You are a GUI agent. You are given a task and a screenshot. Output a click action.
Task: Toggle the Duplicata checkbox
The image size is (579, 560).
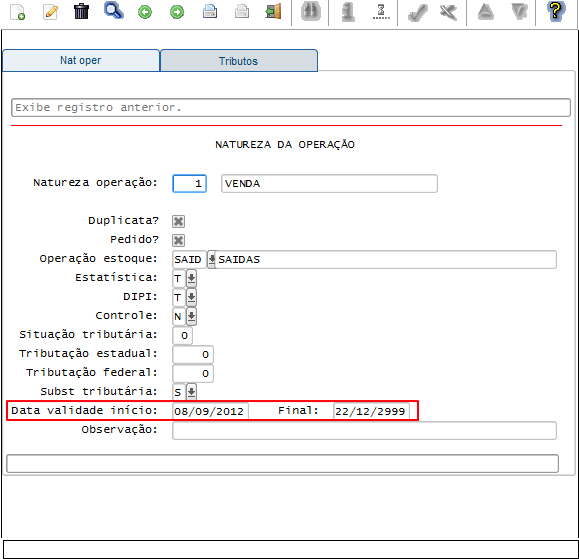click(x=178, y=221)
